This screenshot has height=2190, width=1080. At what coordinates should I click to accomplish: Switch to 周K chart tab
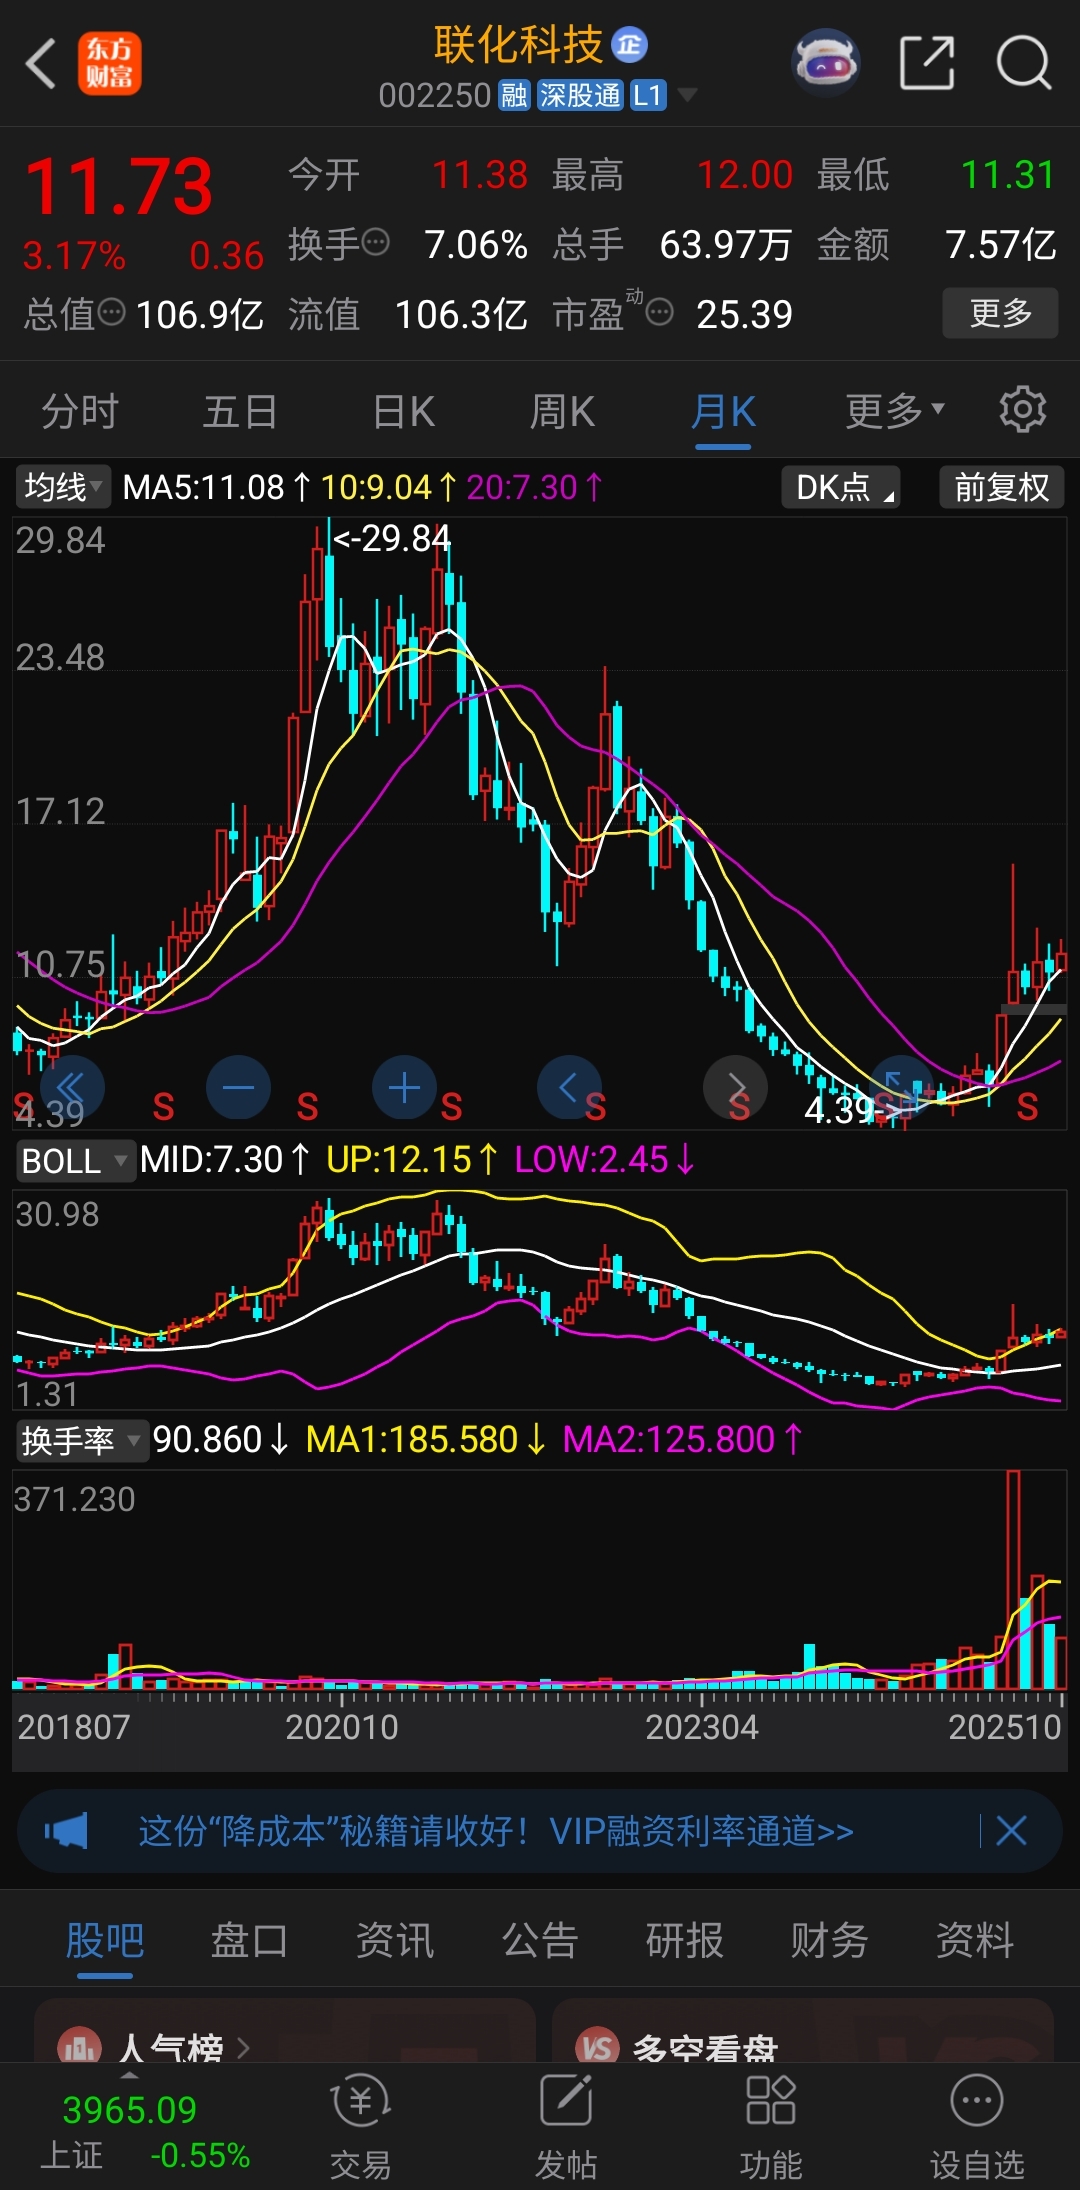562,411
